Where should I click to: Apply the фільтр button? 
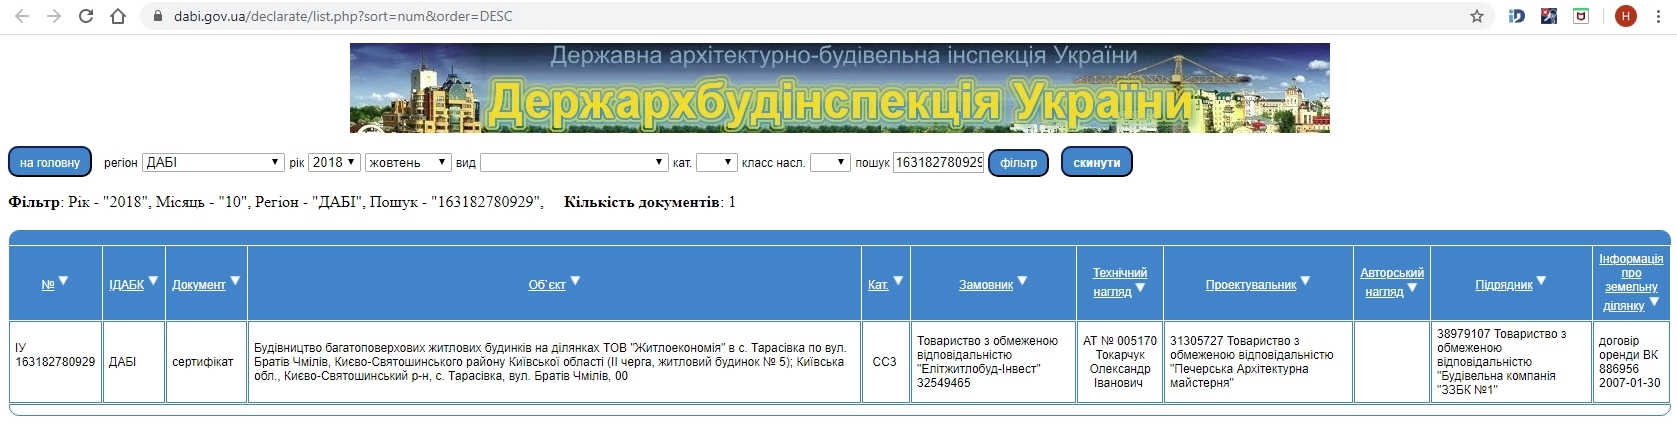[1018, 162]
